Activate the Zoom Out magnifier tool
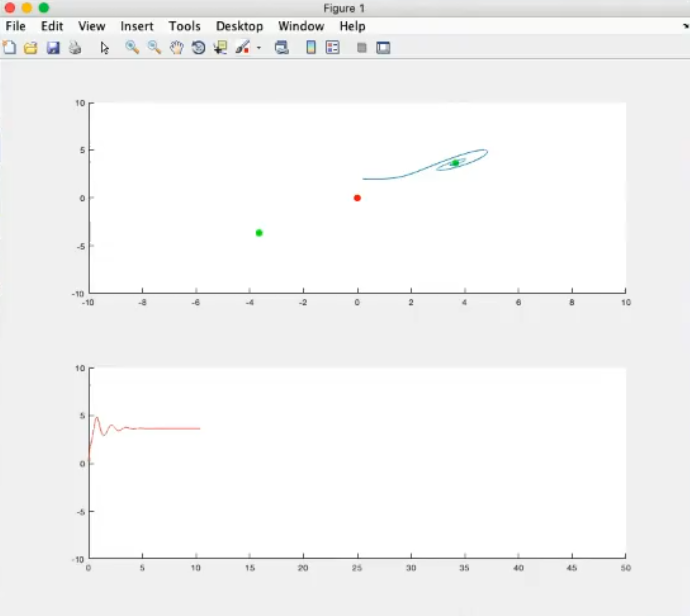This screenshot has height=616, width=690. tap(154, 47)
